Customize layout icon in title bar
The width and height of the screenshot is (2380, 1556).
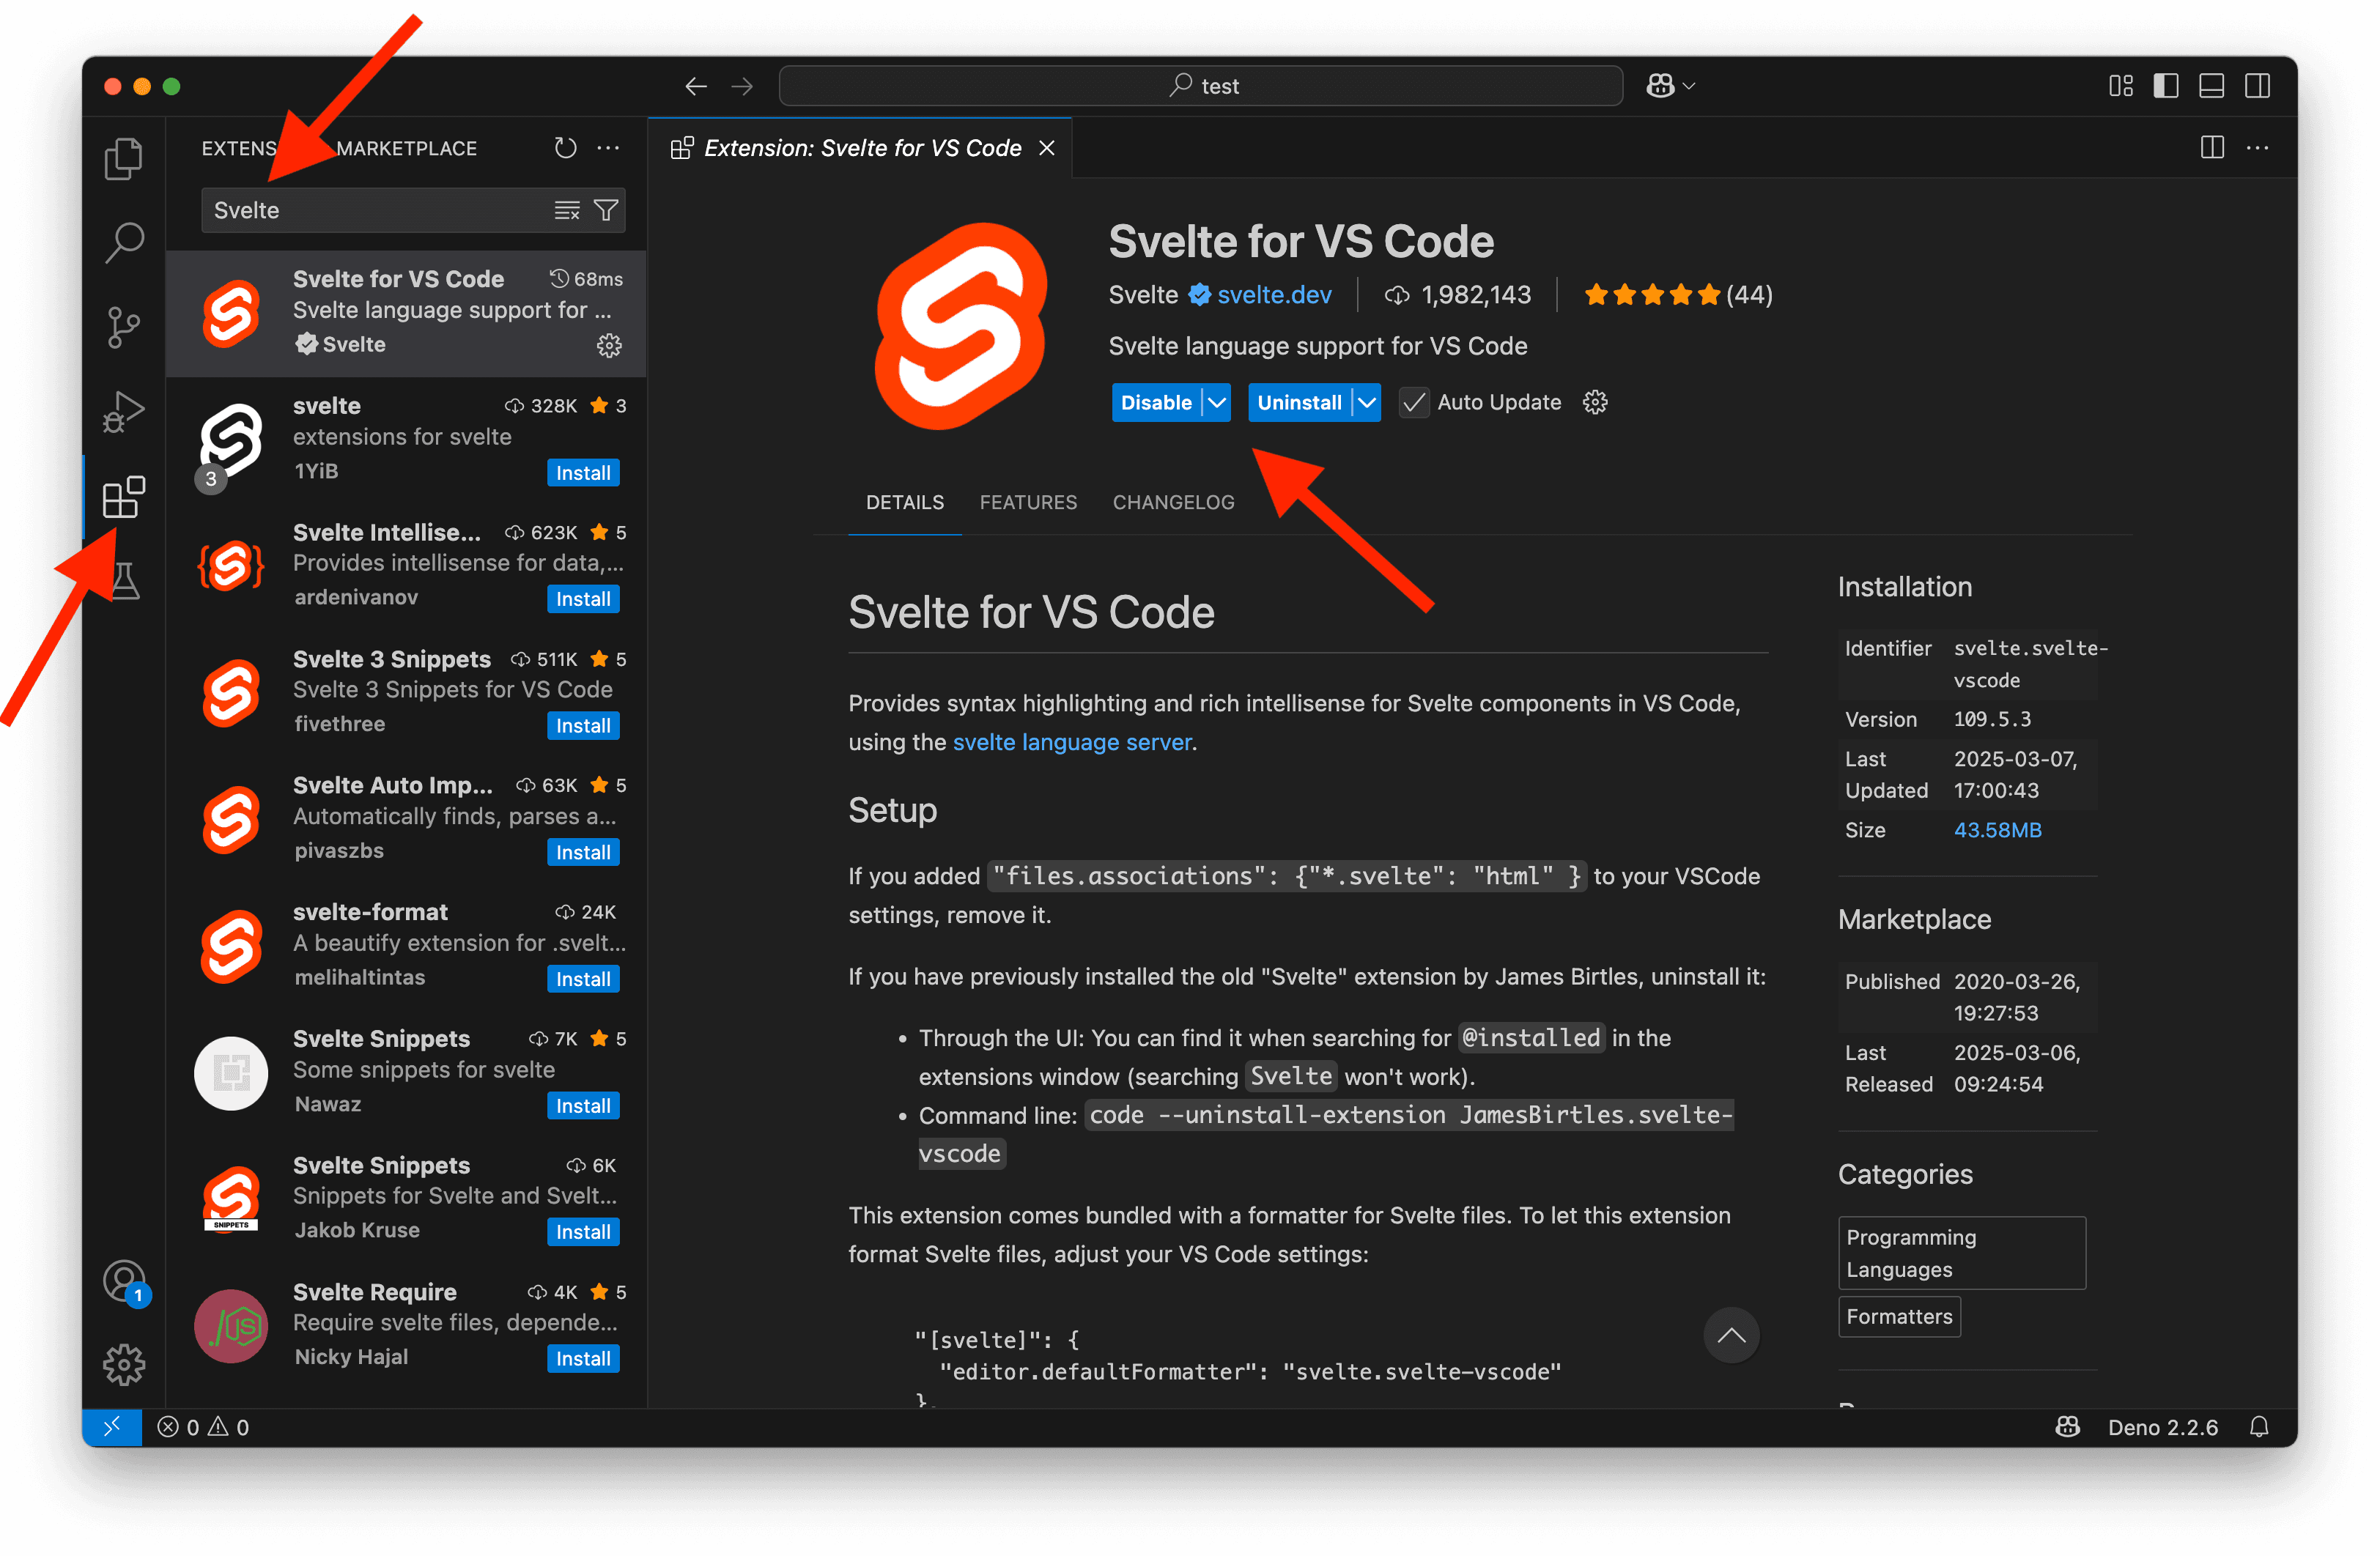[2120, 86]
